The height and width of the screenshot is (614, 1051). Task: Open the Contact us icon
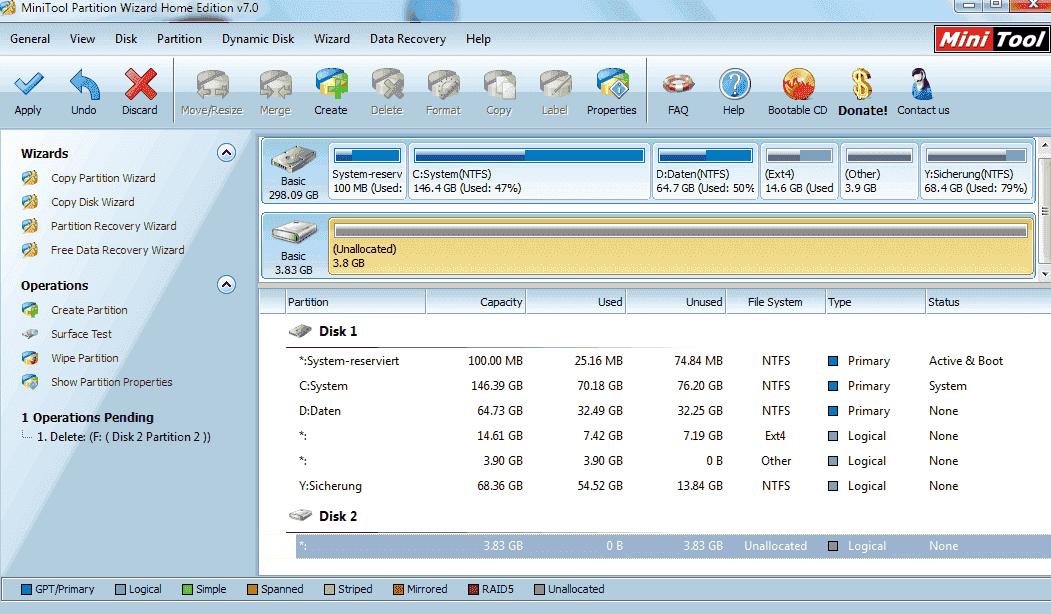(x=922, y=84)
